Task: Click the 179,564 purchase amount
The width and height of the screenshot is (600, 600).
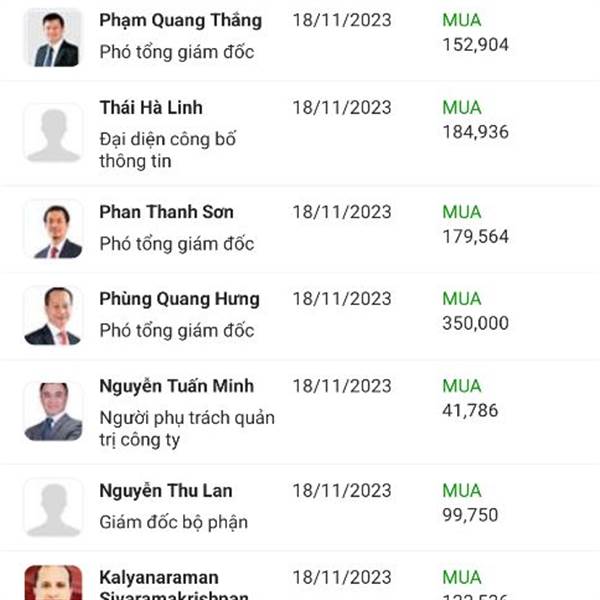Action: [475, 236]
